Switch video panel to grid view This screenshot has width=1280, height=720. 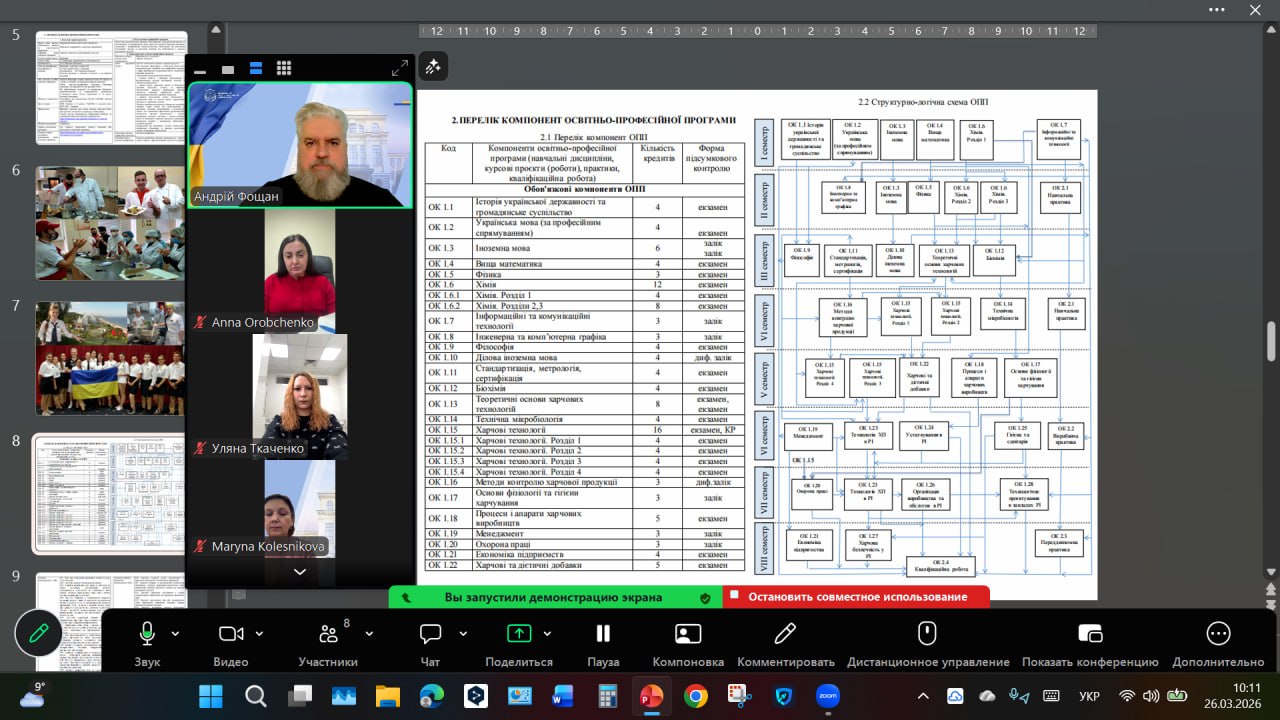pos(284,68)
